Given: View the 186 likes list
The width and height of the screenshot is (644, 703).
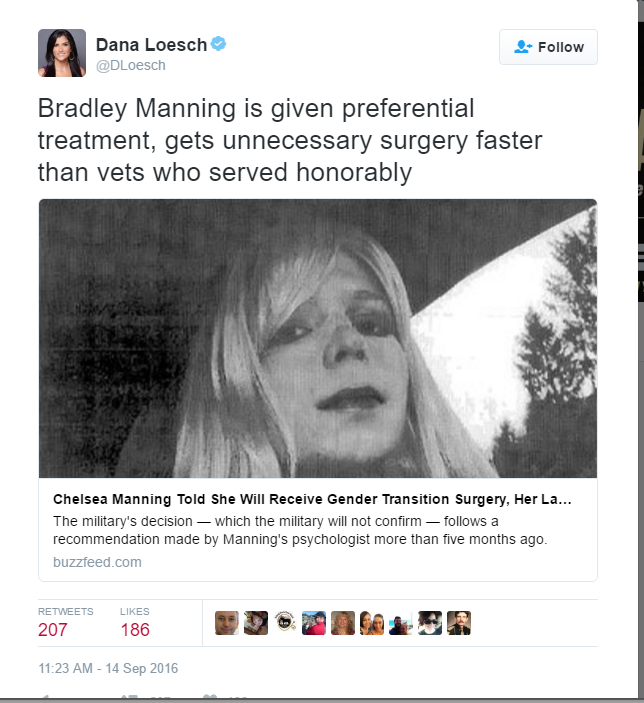Looking at the screenshot, I should tap(135, 623).
